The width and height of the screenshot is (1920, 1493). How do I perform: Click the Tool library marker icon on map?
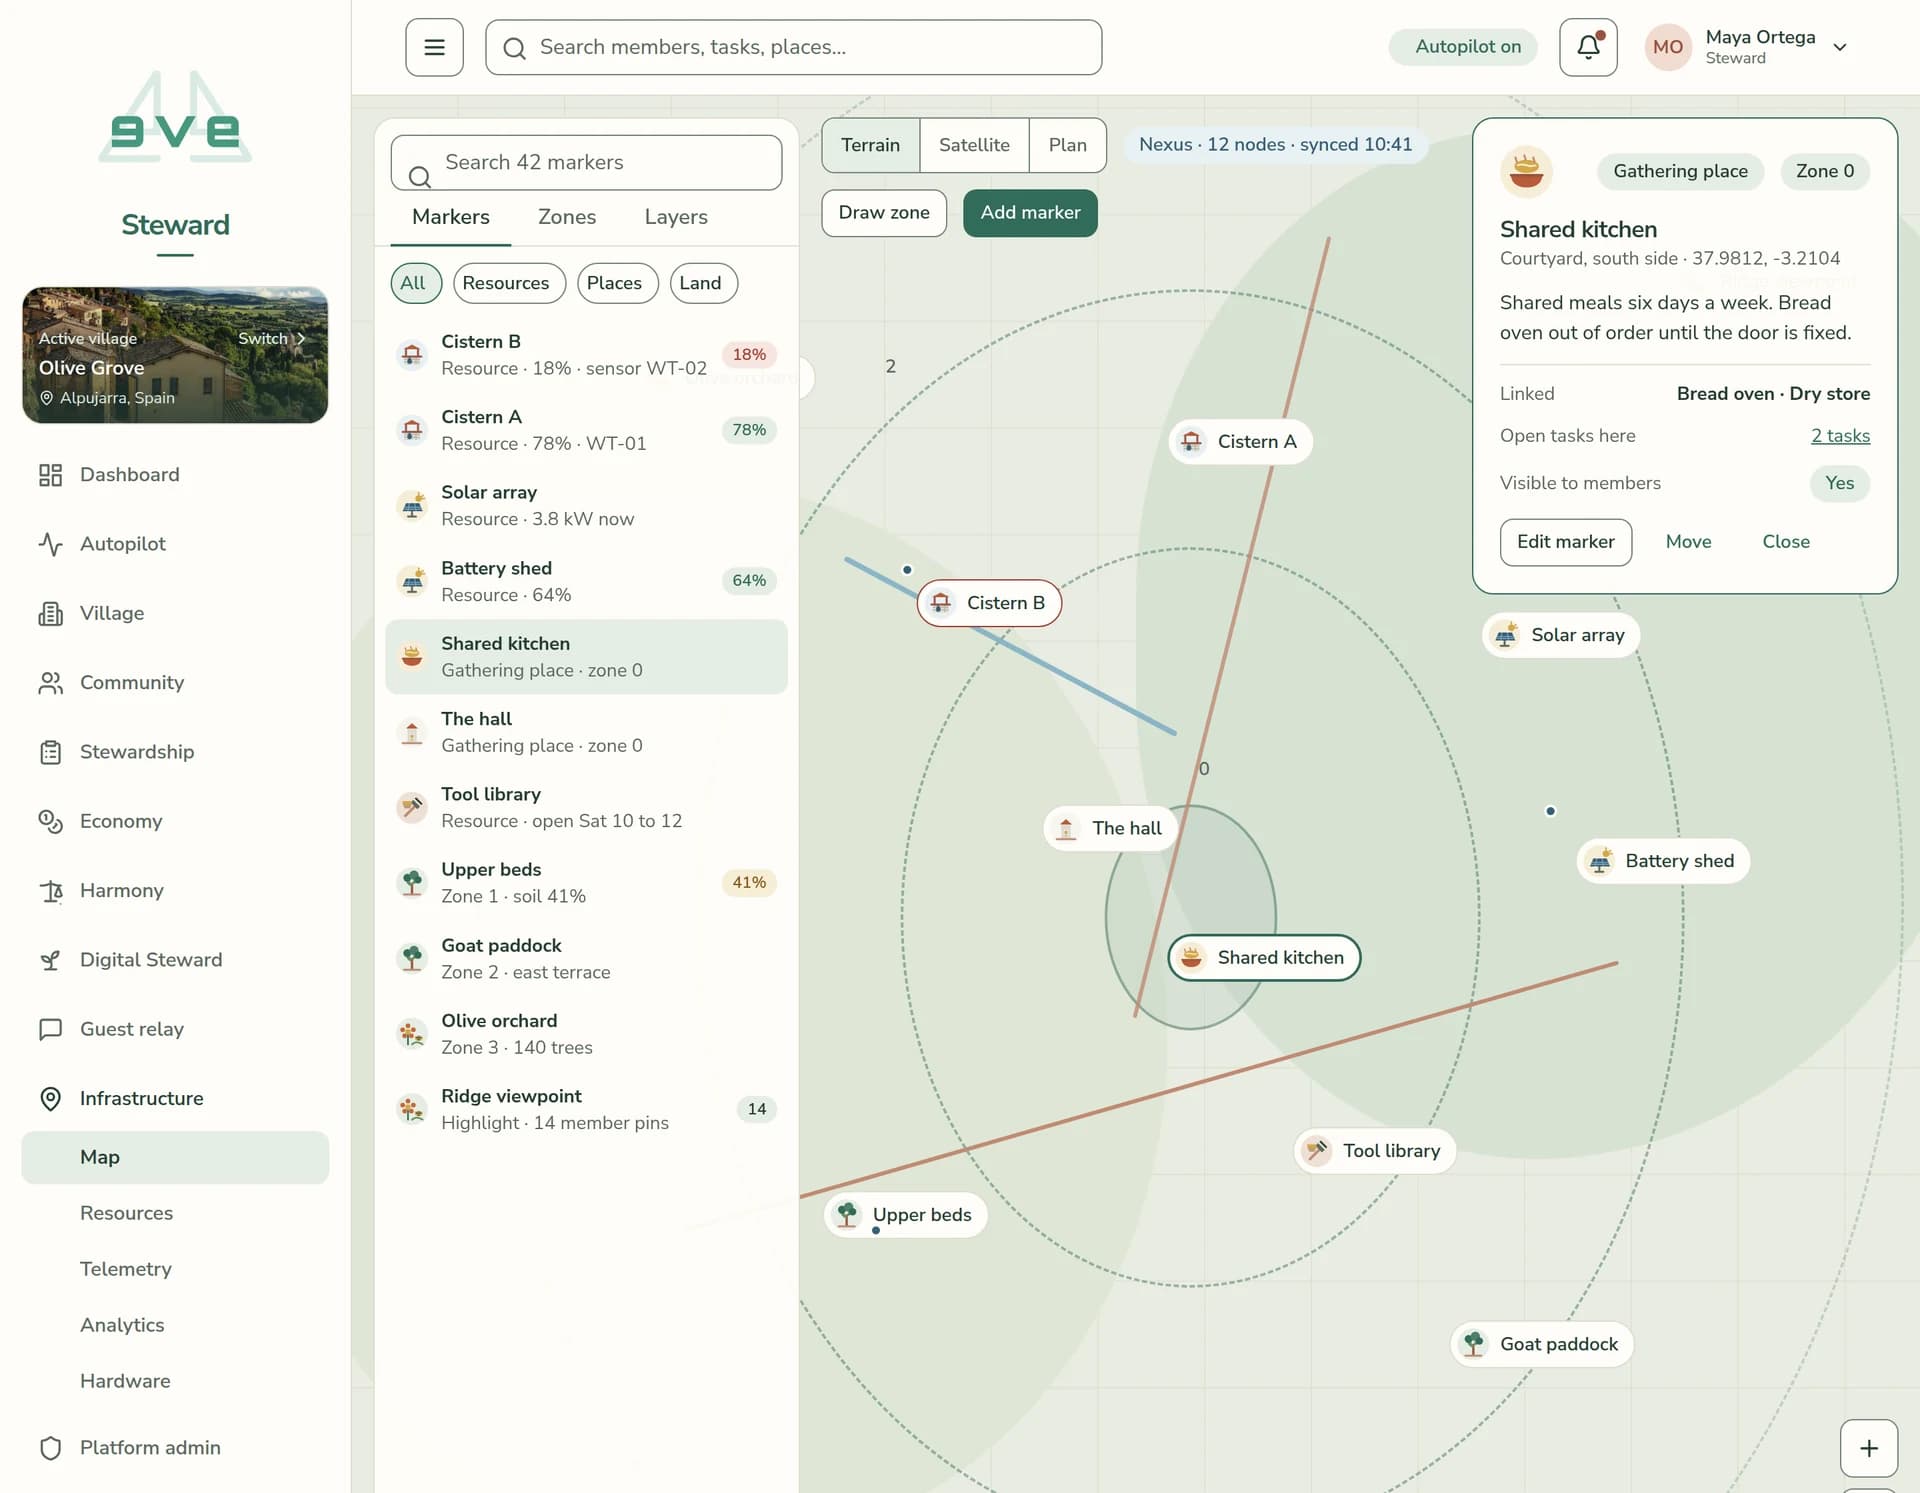click(1317, 1151)
